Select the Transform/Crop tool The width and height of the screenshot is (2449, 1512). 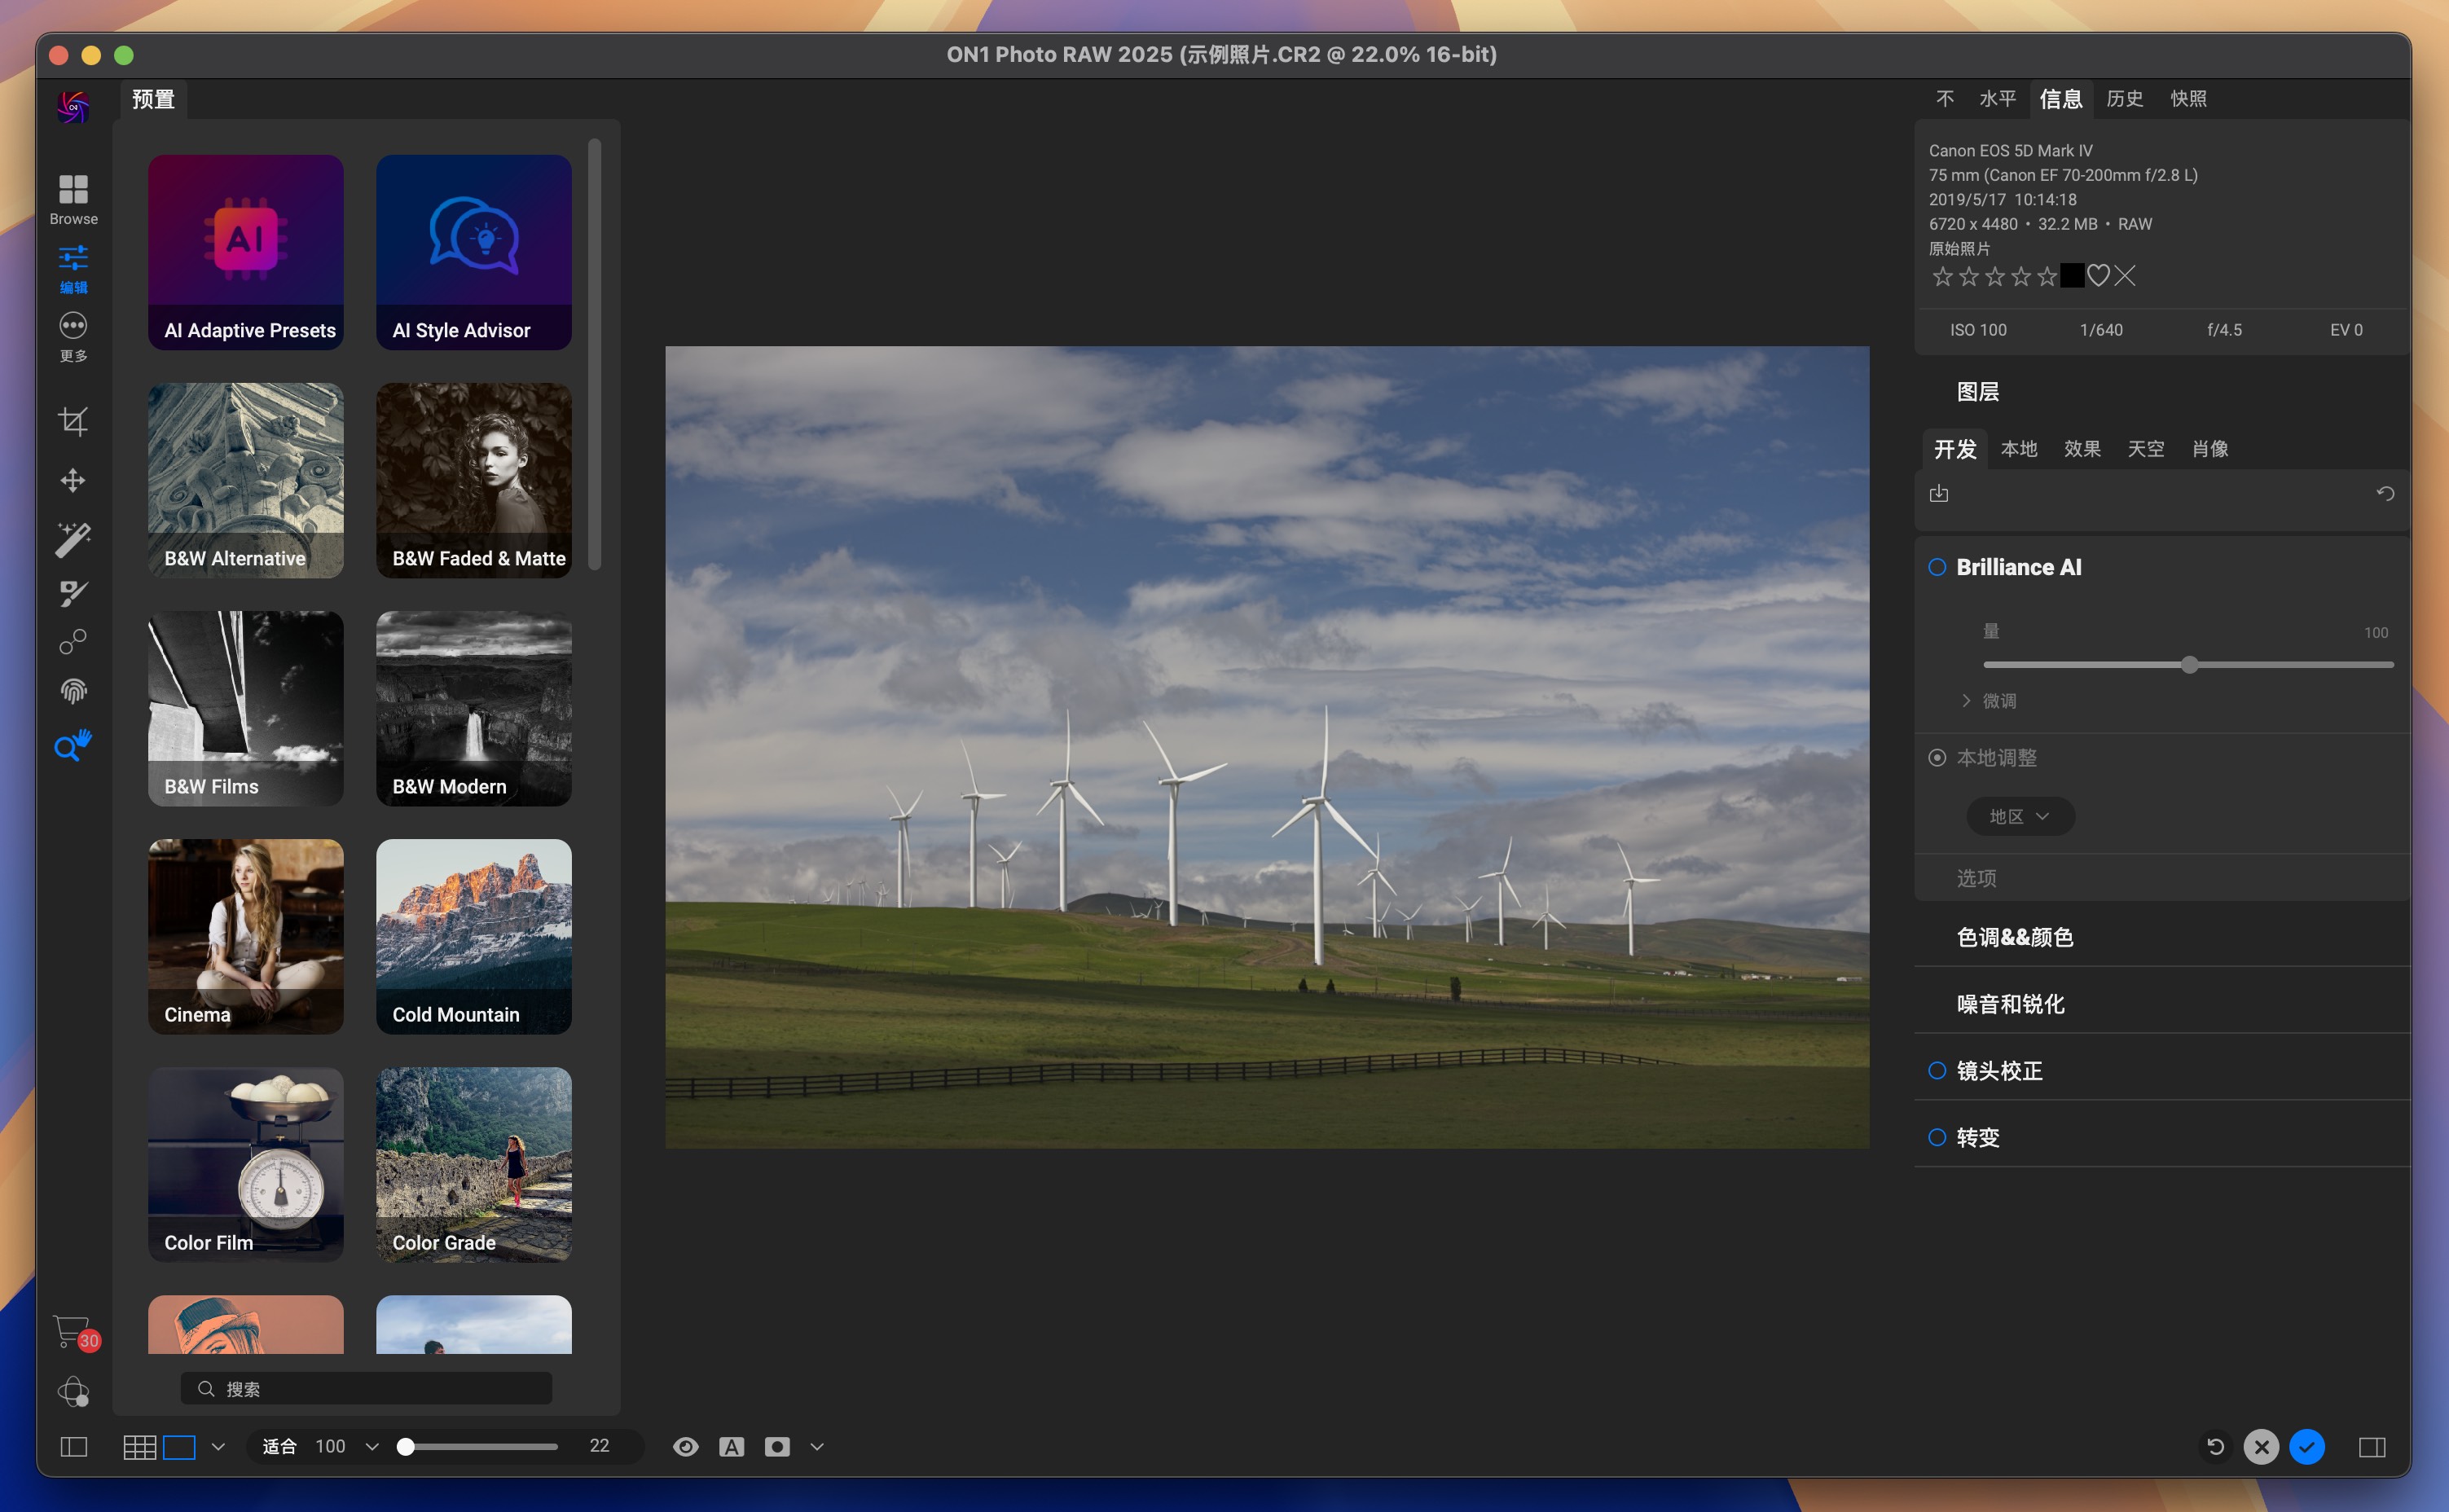(73, 420)
